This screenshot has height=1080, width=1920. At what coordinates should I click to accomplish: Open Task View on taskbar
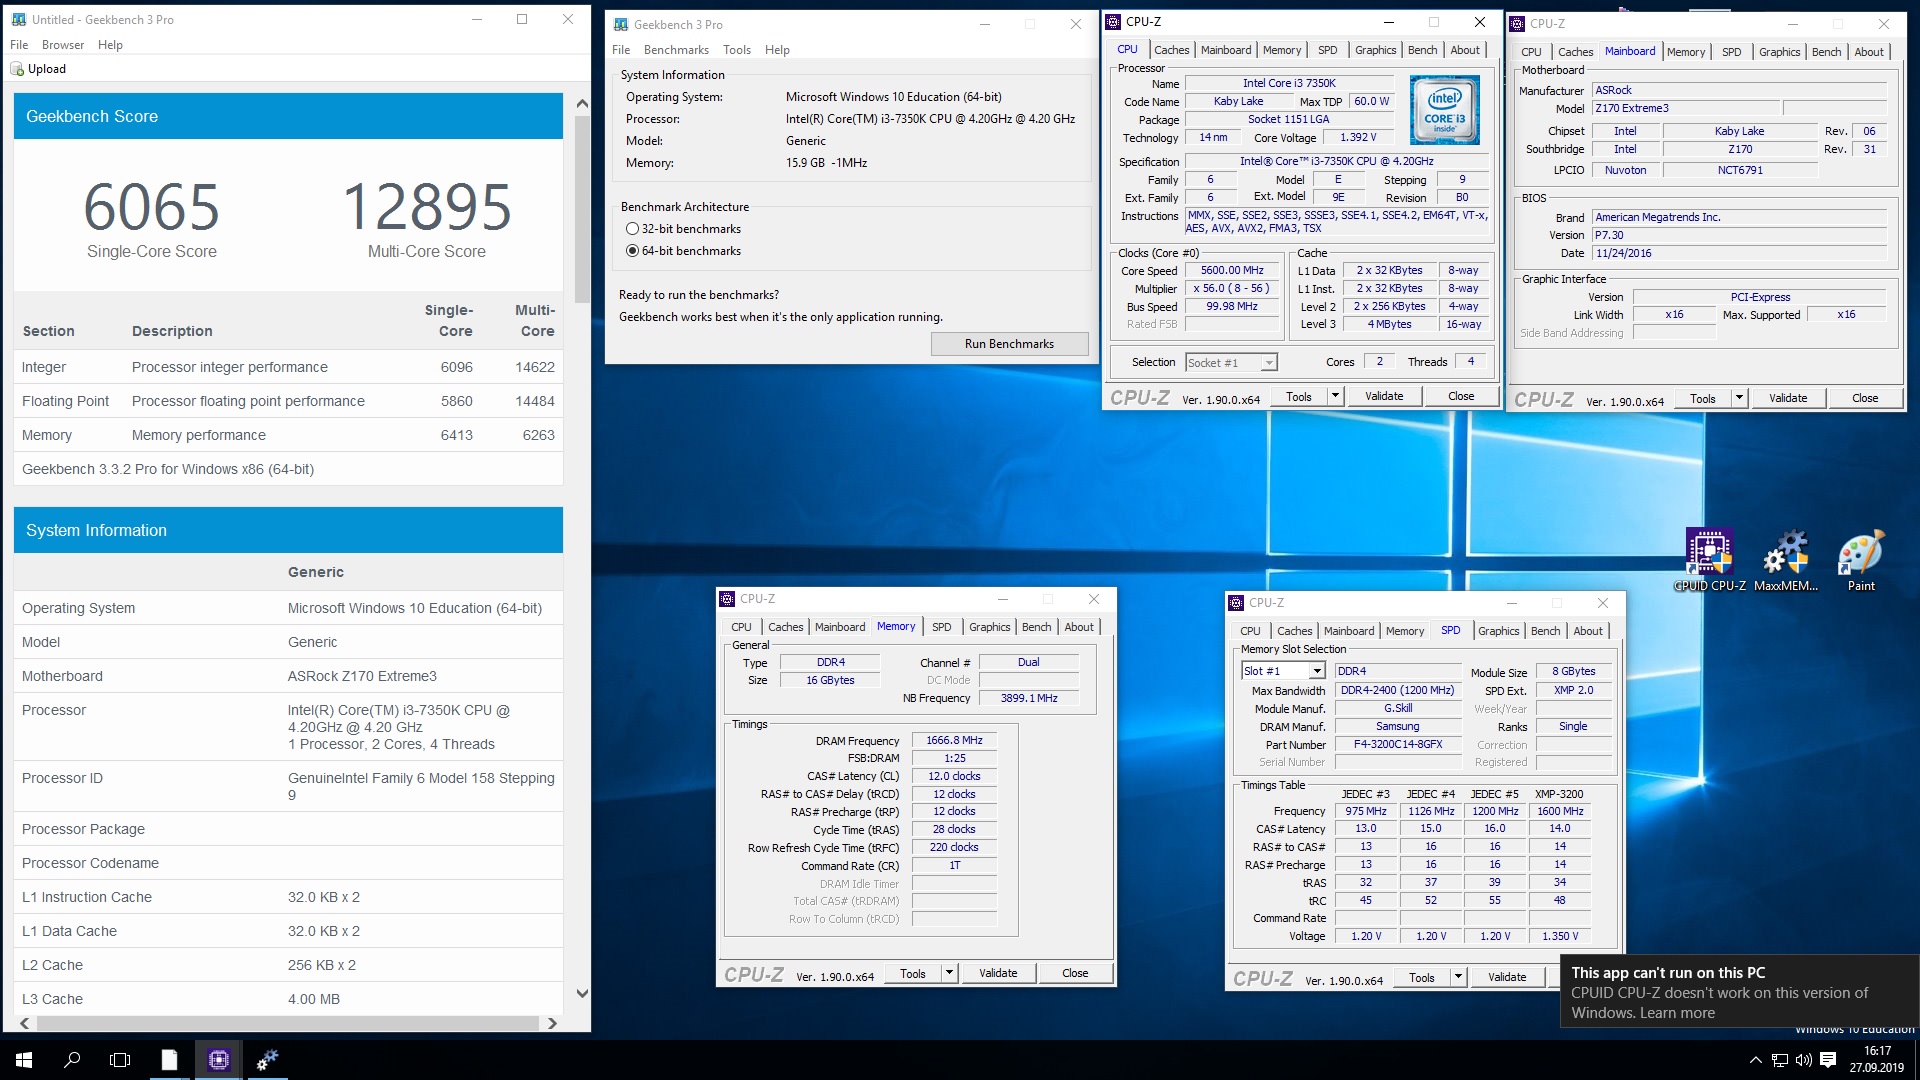[120, 1060]
